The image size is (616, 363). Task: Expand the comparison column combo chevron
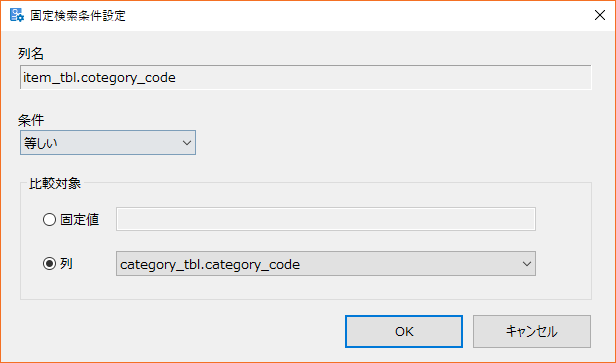(x=527, y=264)
